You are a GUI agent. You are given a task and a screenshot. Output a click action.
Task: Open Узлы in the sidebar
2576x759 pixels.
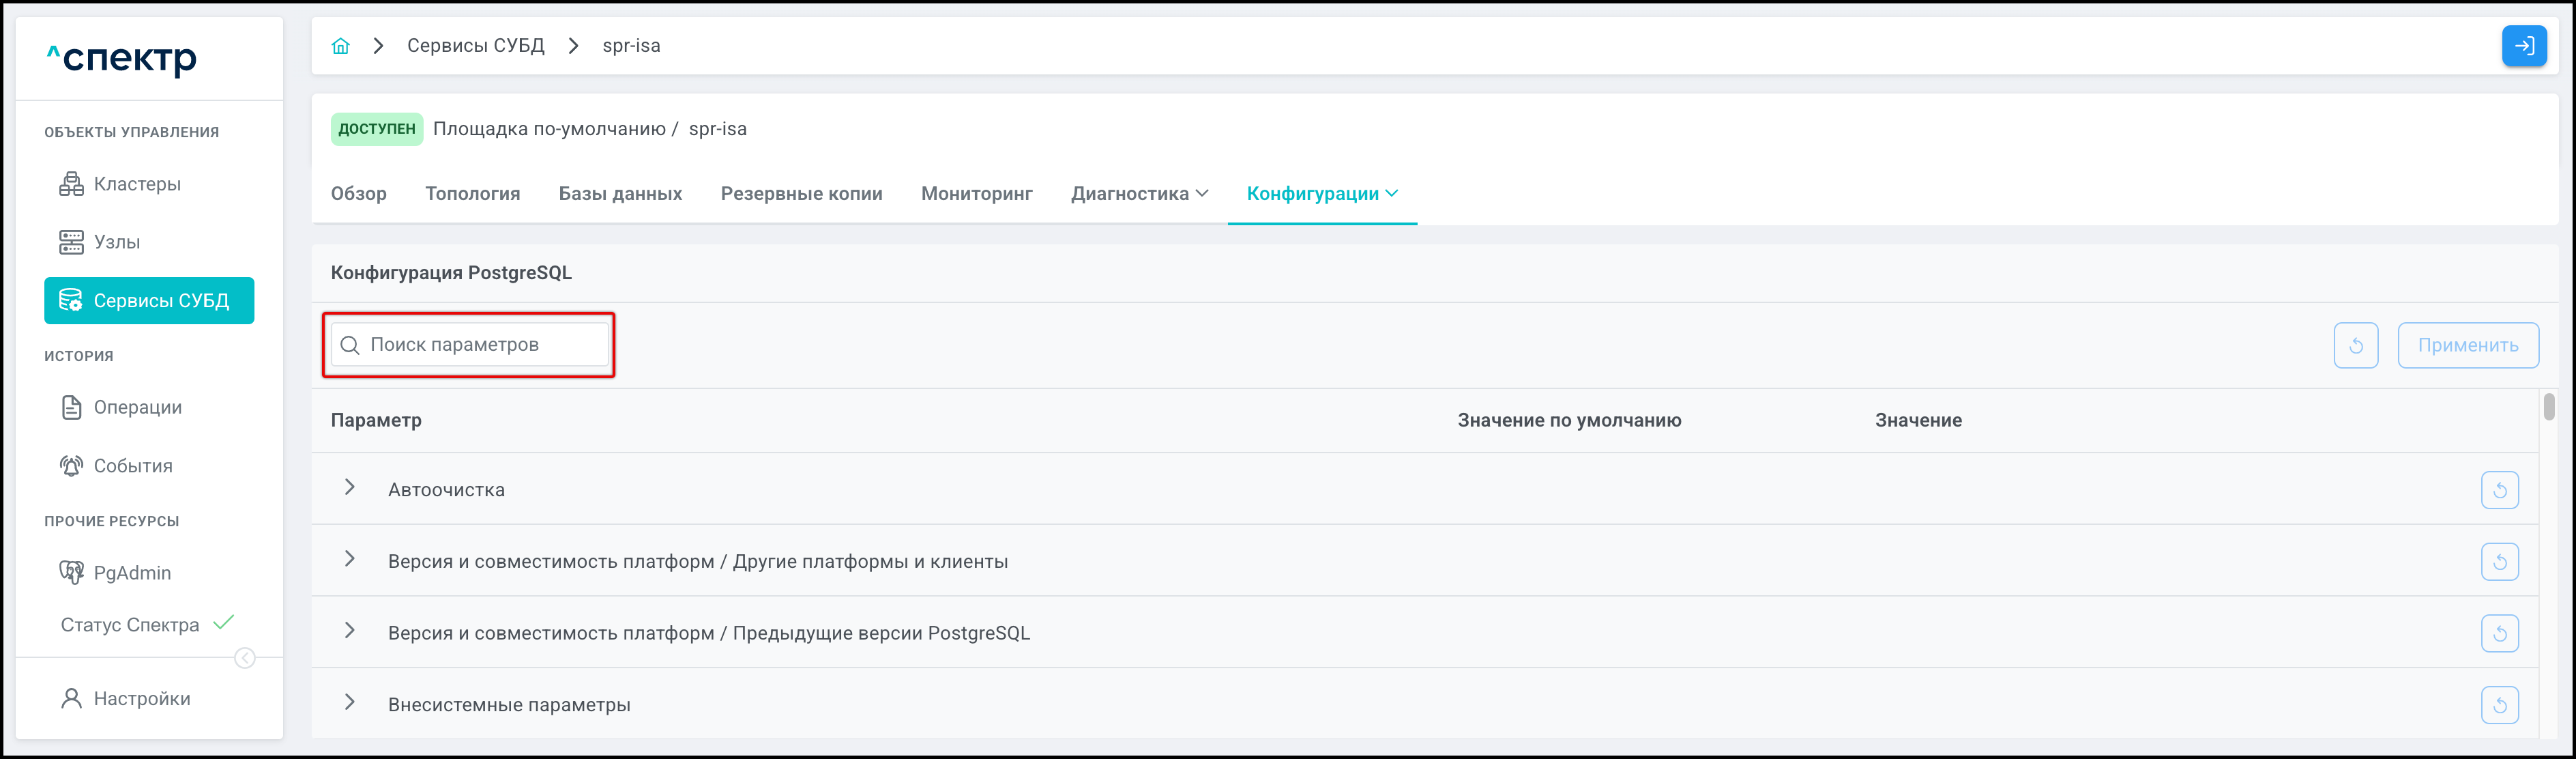click(x=116, y=242)
